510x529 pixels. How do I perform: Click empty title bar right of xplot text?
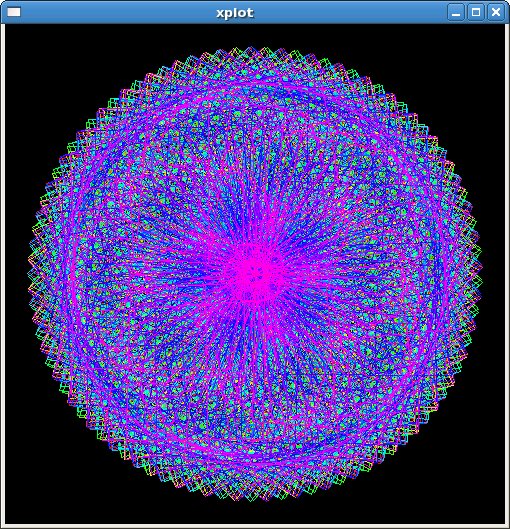click(x=351, y=12)
